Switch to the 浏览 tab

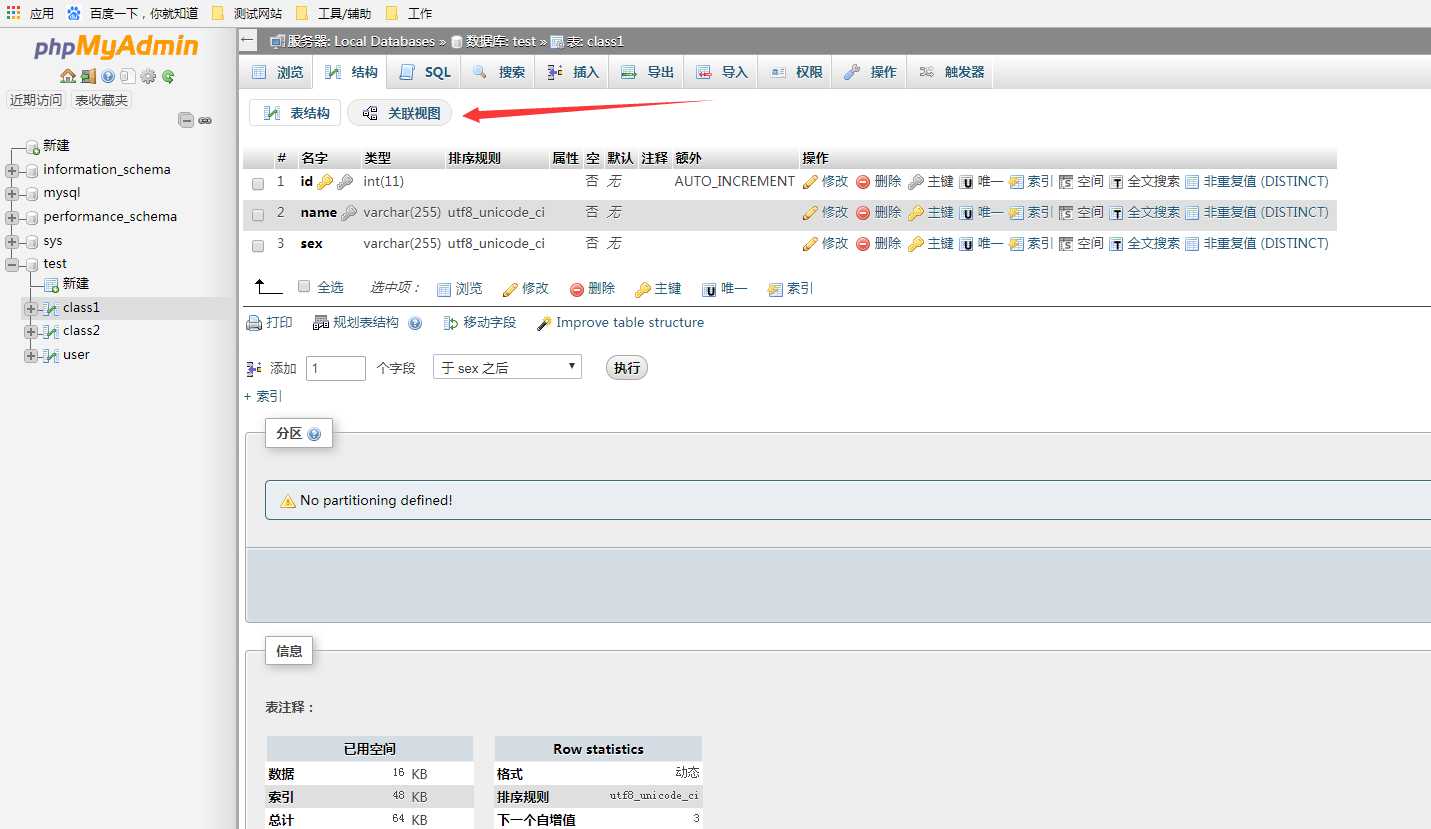pyautogui.click(x=277, y=72)
